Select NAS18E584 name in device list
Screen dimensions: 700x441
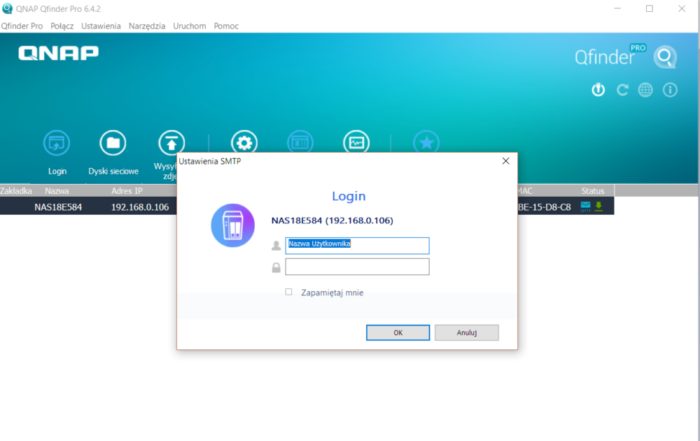[x=58, y=207]
